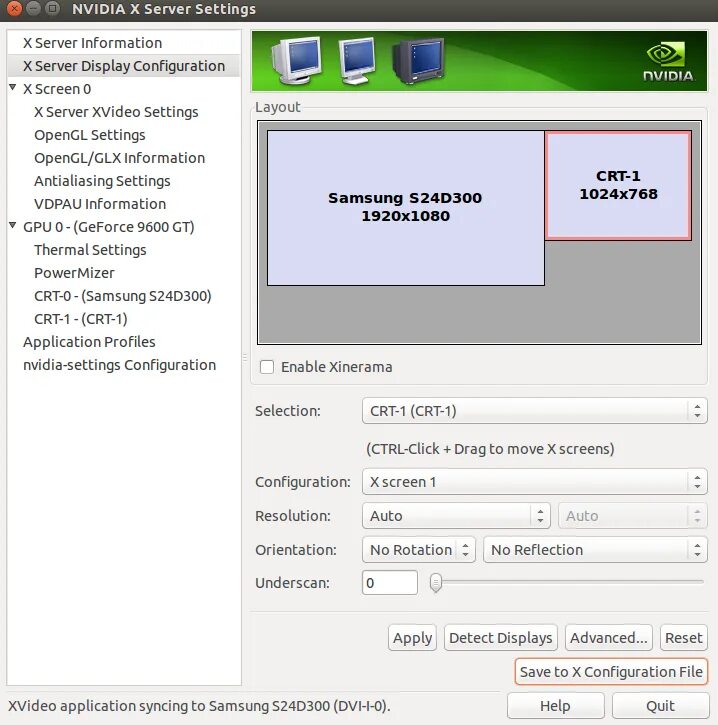Screen dimensions: 718x725
Task: Click the Underscan value input field
Action: [390, 583]
